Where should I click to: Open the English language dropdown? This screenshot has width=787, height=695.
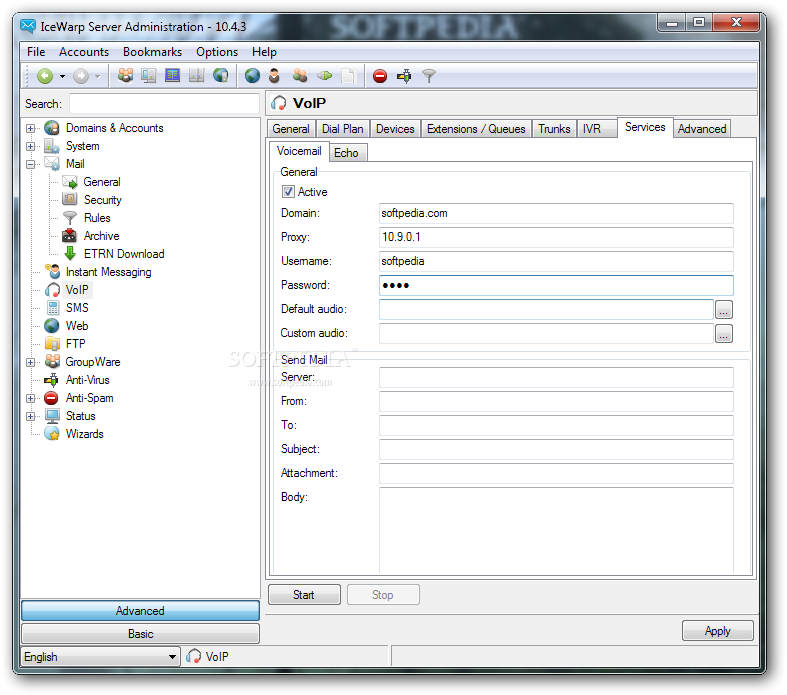pos(100,657)
